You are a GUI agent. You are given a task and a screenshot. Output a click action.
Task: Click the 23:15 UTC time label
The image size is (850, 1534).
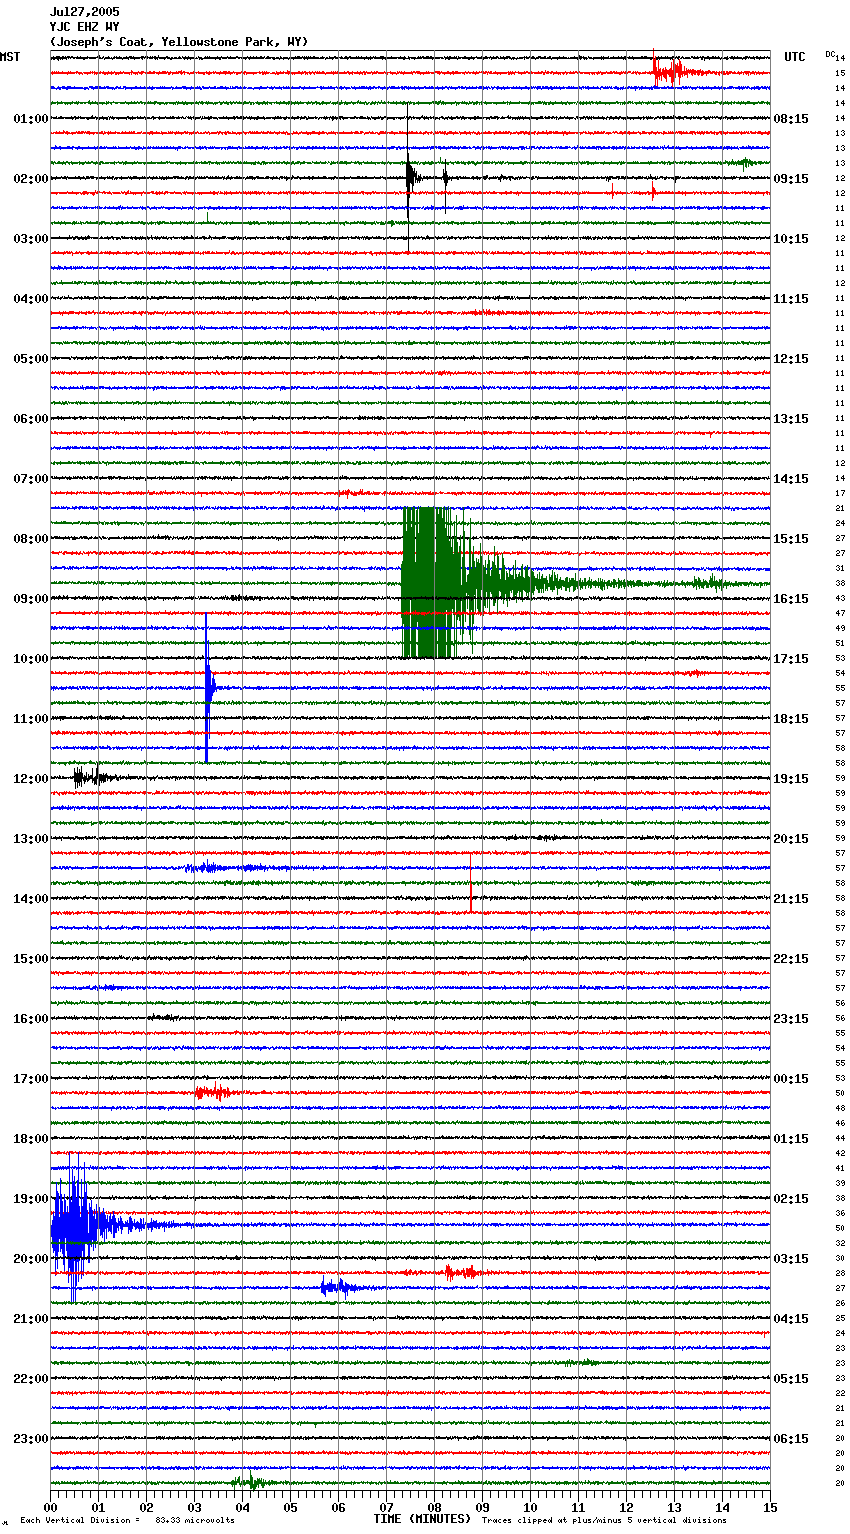(791, 1019)
